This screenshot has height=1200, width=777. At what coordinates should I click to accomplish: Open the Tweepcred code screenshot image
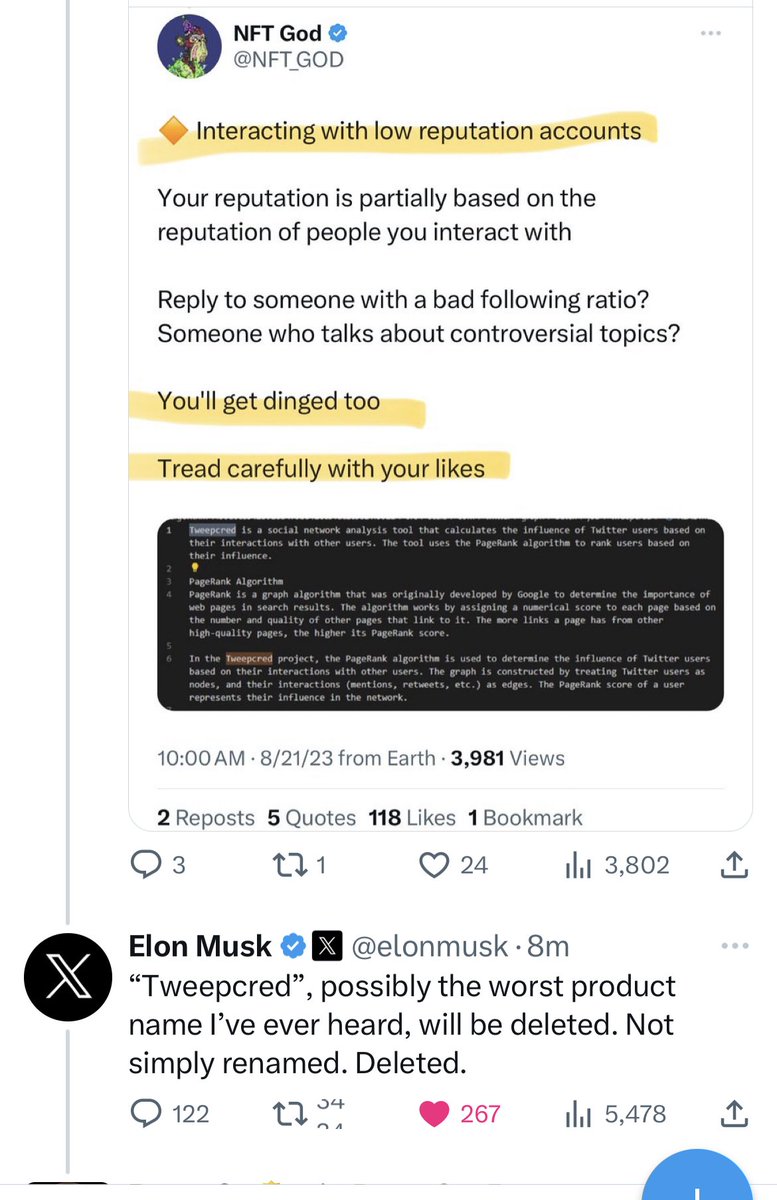440,615
